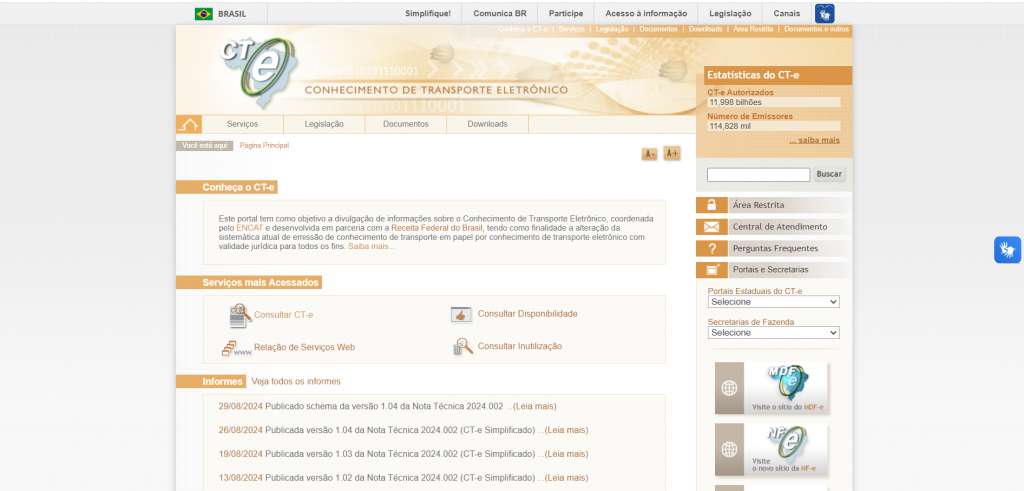Click 'Veja todos os informes' link

pyautogui.click(x=296, y=381)
